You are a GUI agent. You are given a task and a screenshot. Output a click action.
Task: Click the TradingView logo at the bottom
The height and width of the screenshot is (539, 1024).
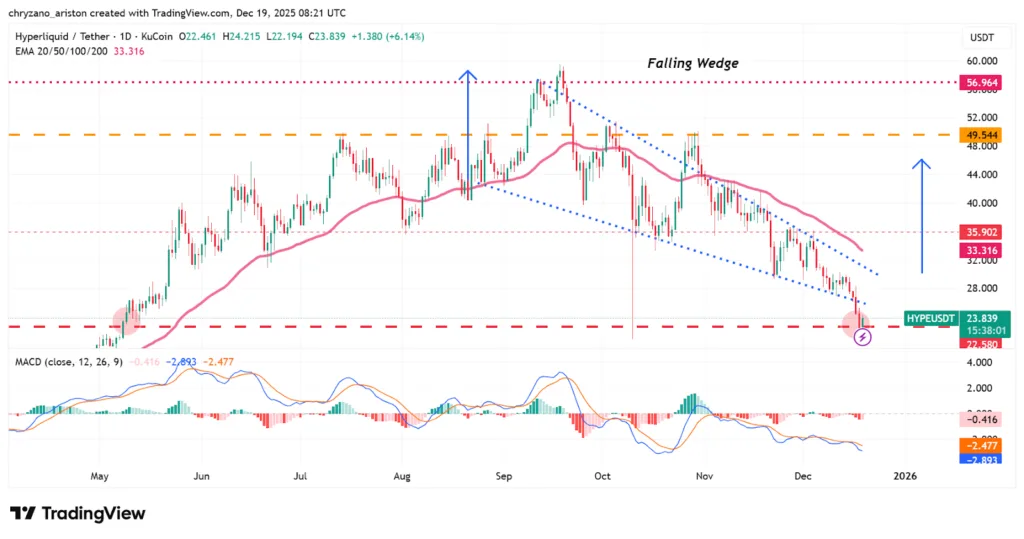point(78,513)
